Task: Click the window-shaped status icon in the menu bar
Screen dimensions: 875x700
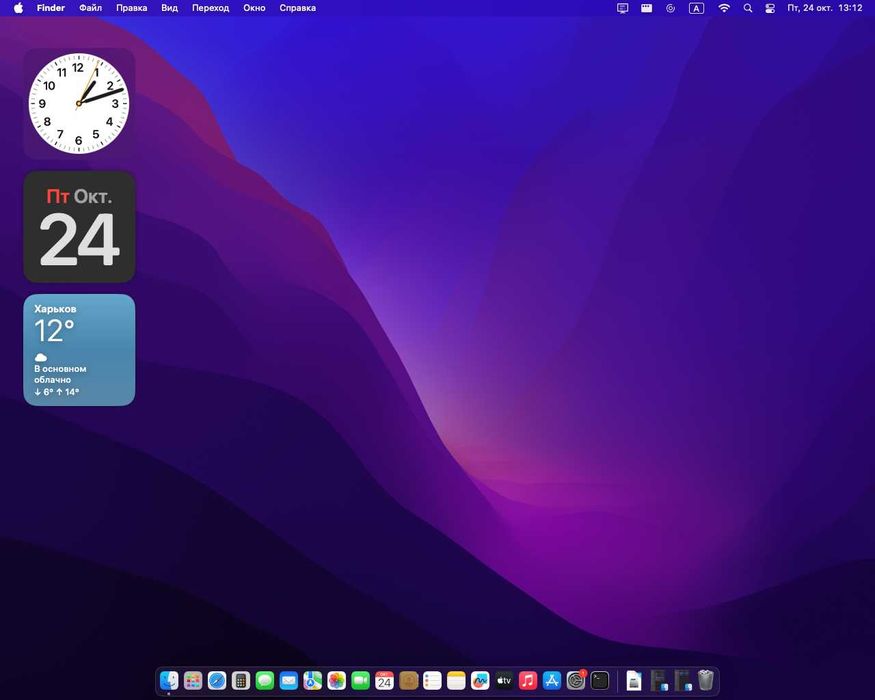Action: tap(646, 8)
